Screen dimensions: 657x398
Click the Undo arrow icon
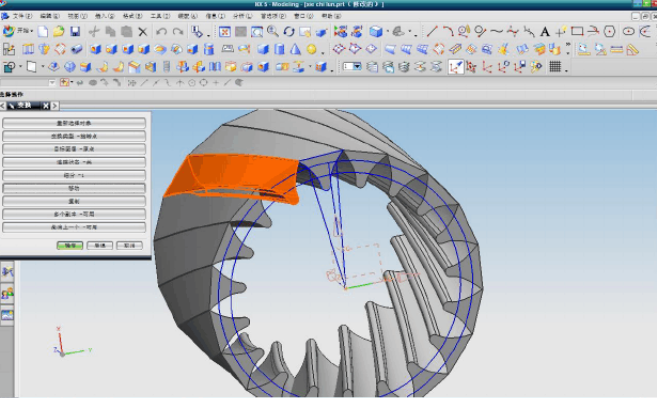tap(161, 31)
